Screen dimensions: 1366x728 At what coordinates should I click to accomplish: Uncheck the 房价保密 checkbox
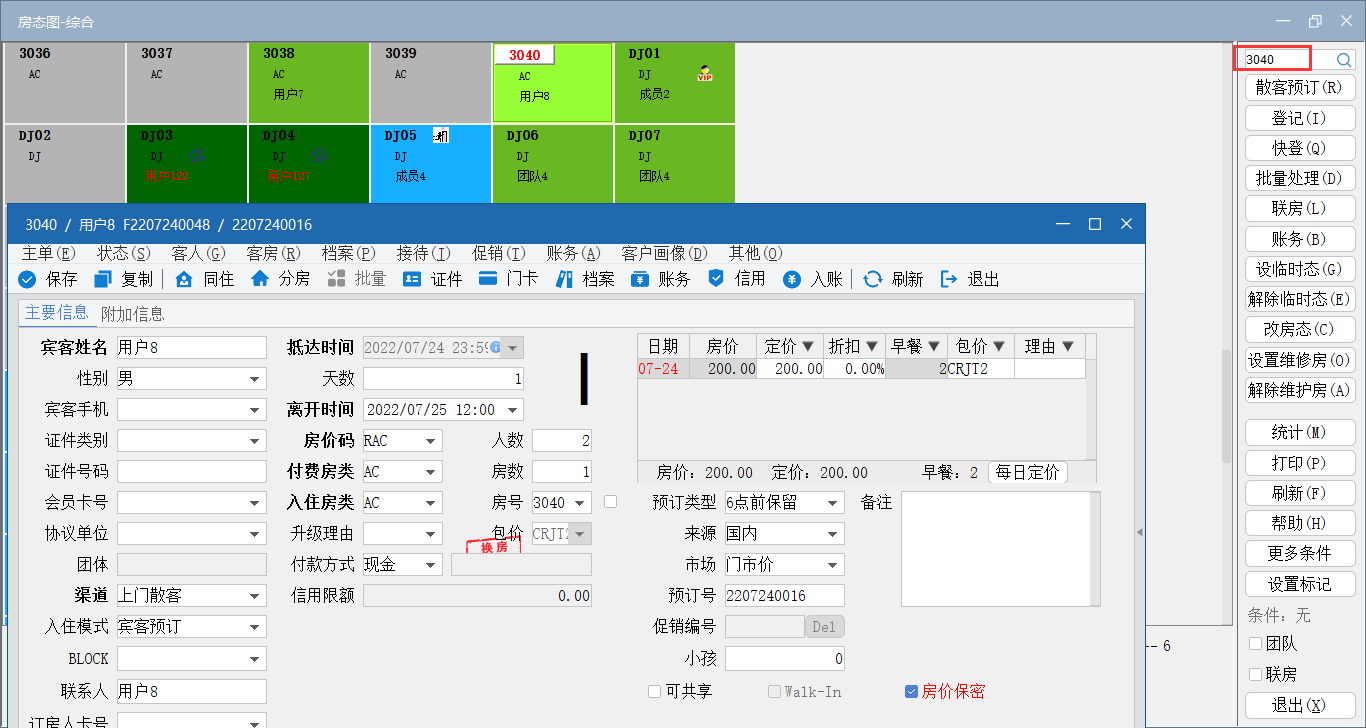click(x=911, y=691)
